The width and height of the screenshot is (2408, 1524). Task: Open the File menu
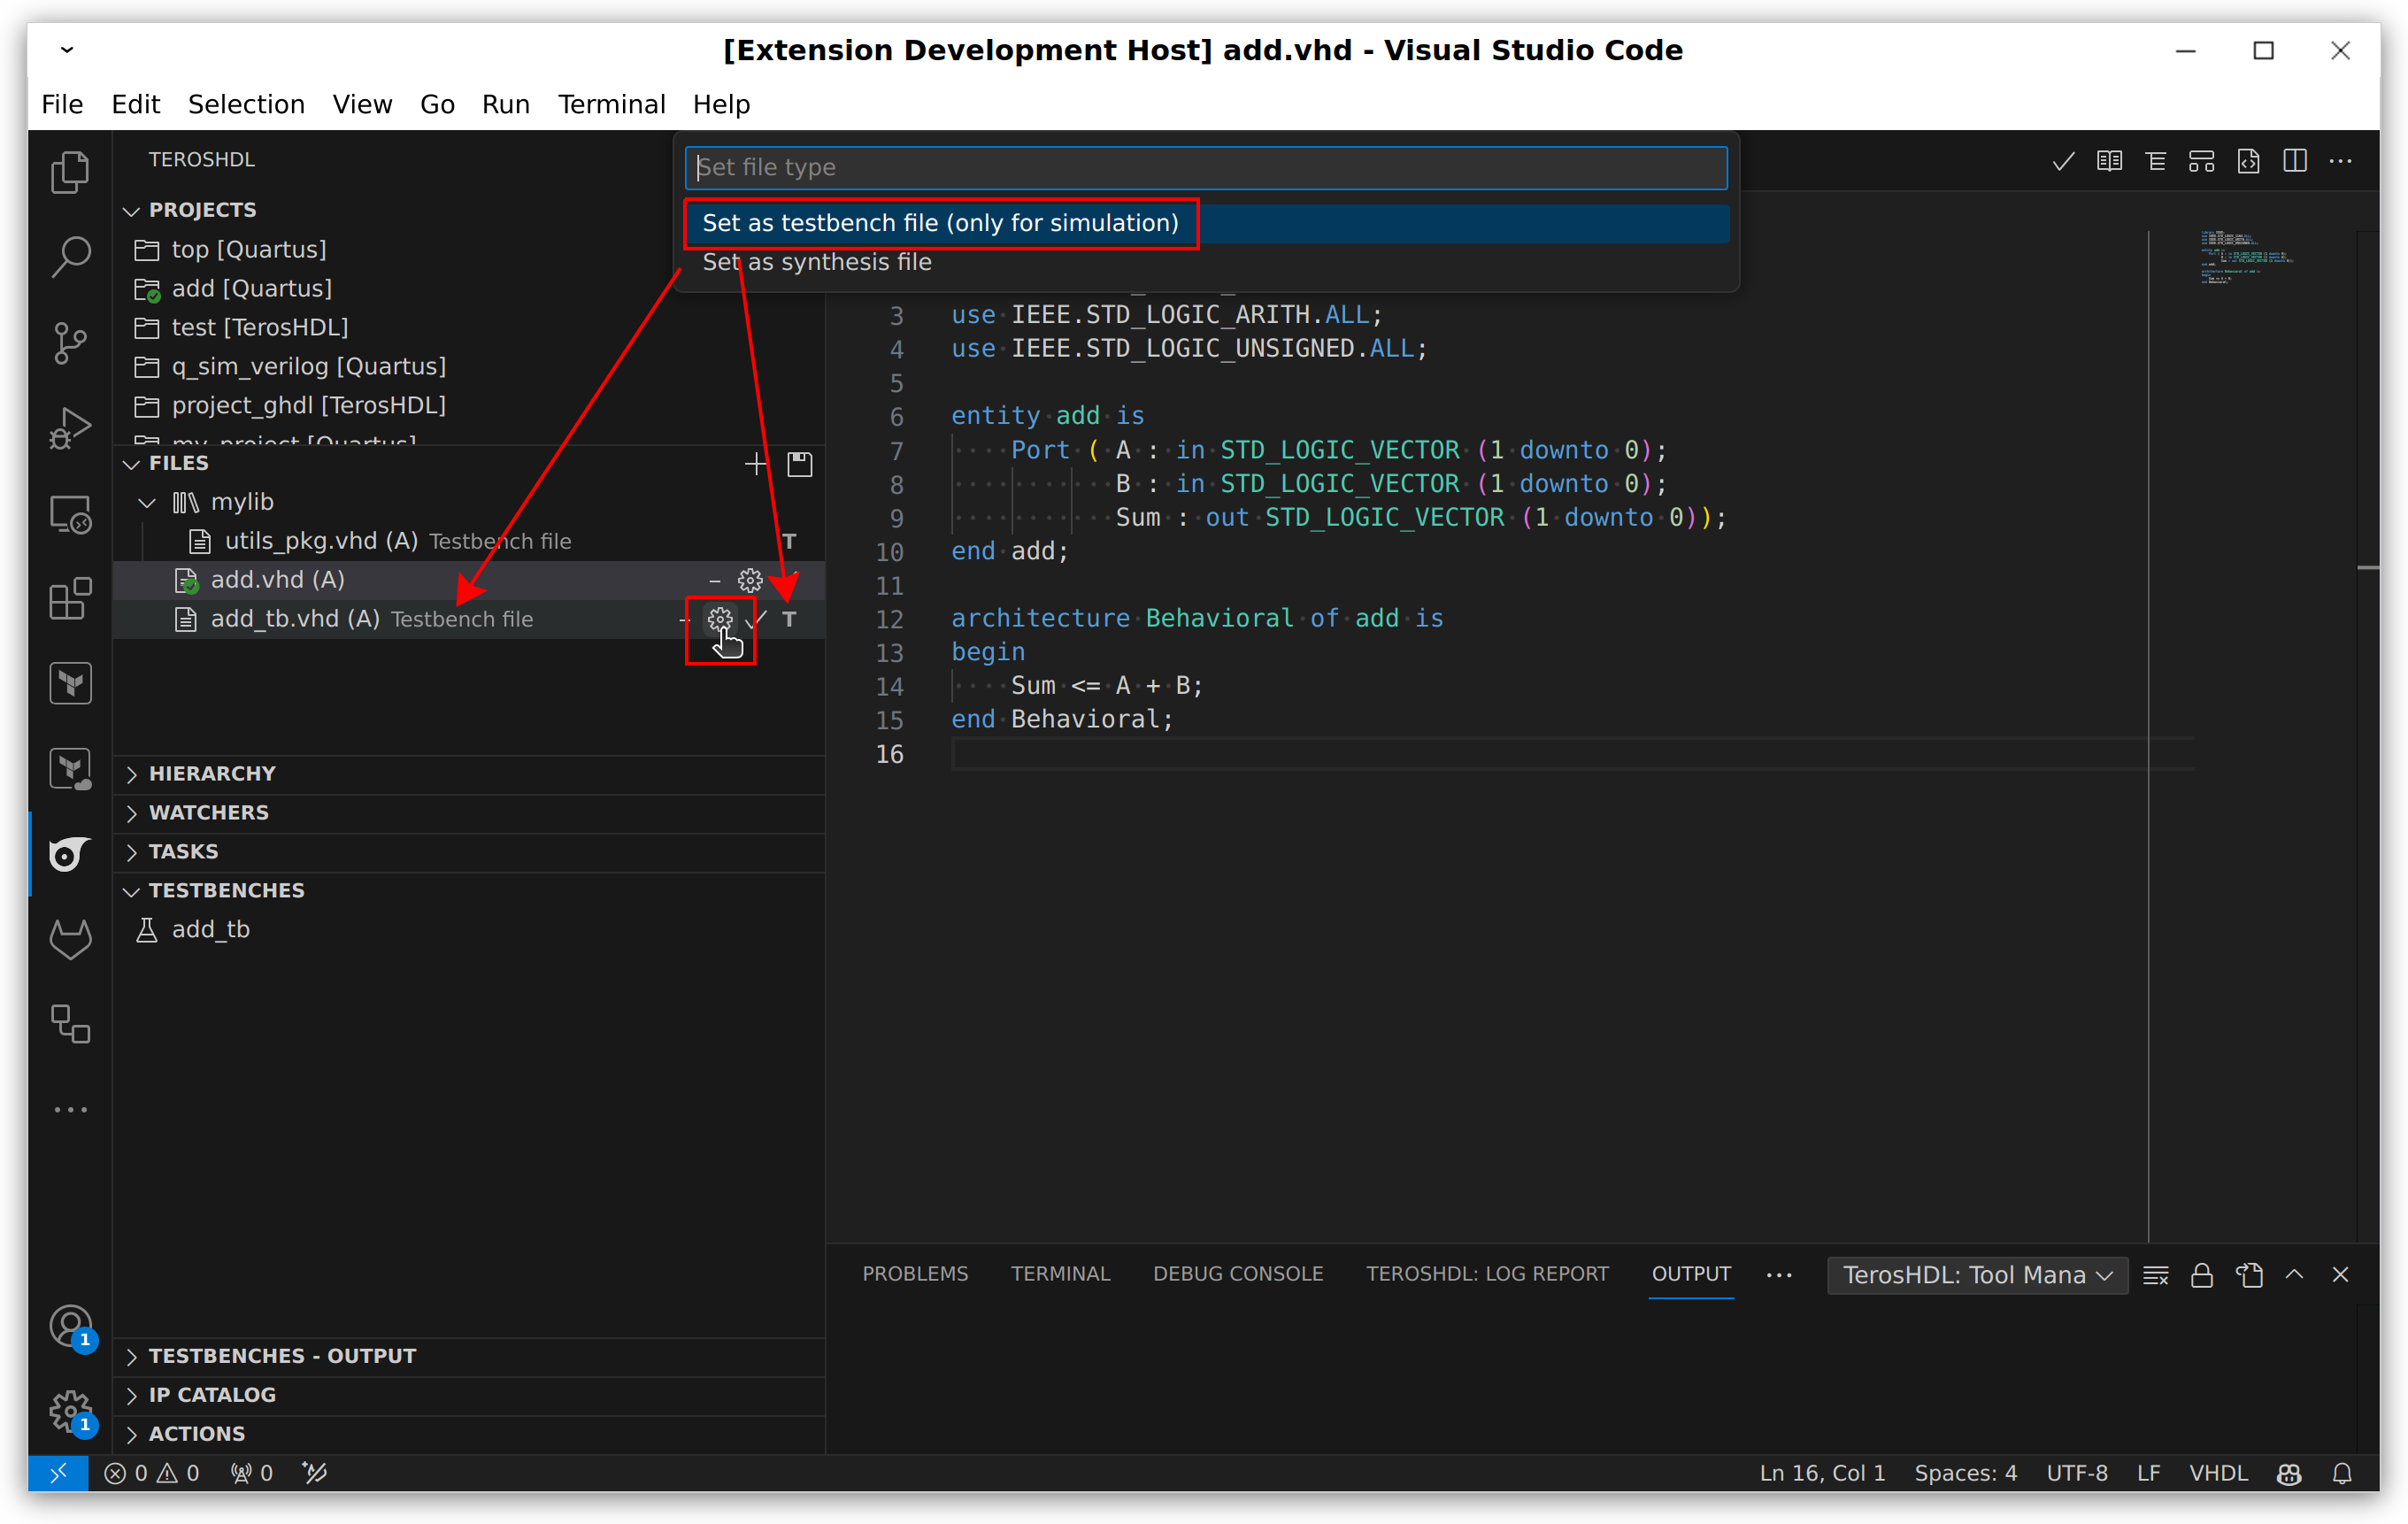(62, 104)
